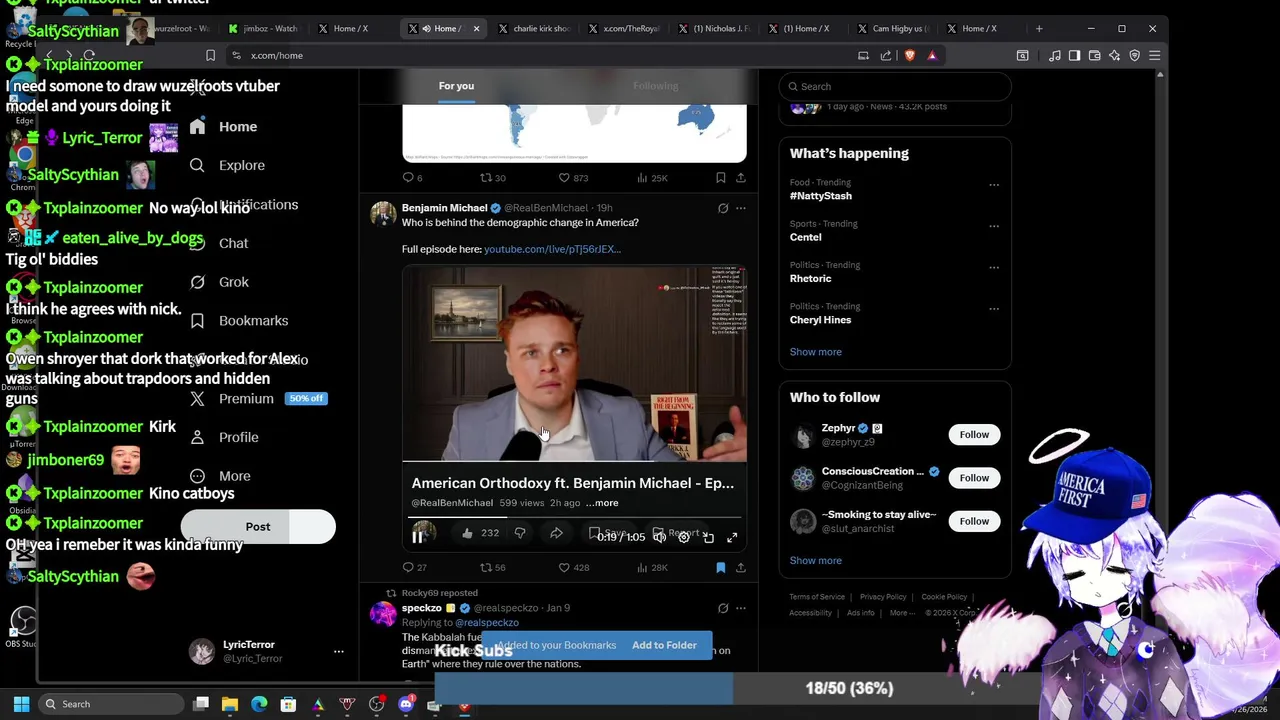Open Grok in the X sidebar
The height and width of the screenshot is (720, 1280).
(220, 282)
